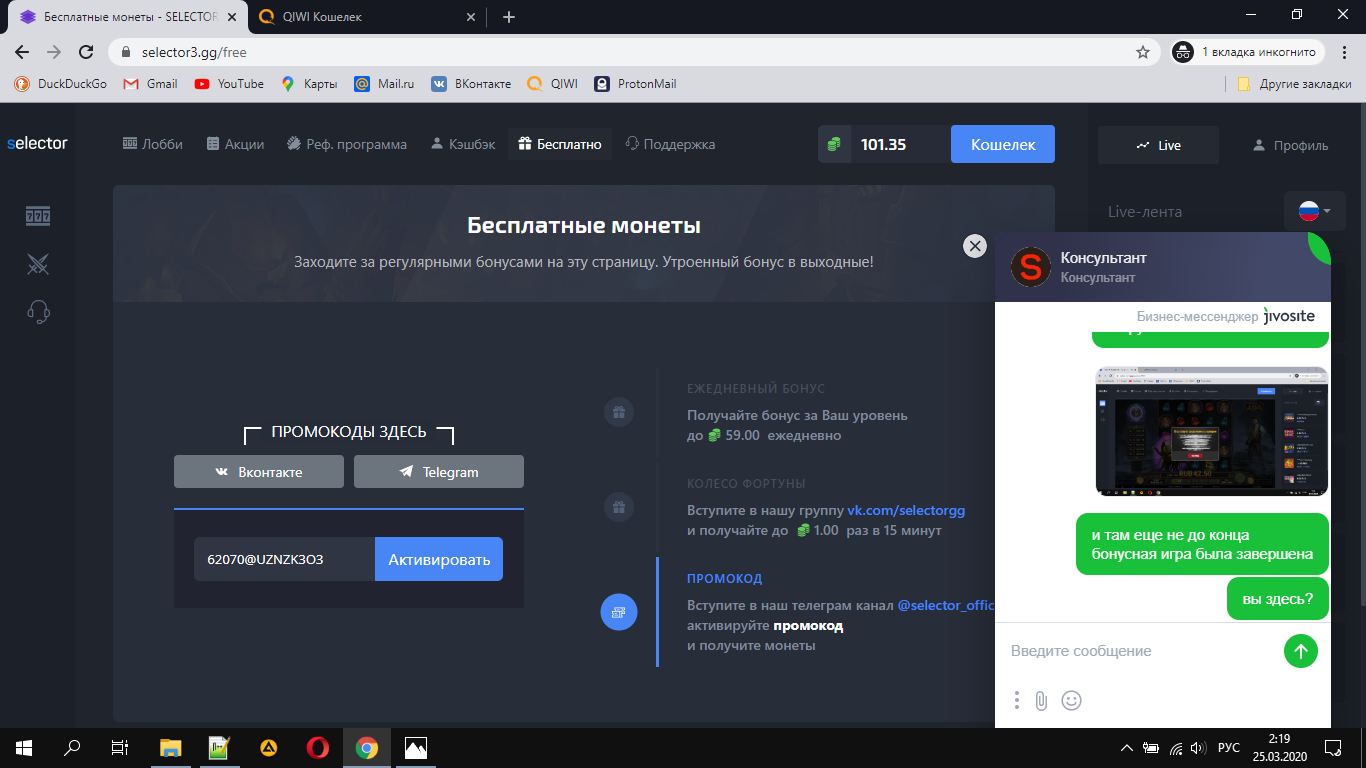Close the chat widget with X button
Screen dimensions: 1366x768
[x=975, y=246]
